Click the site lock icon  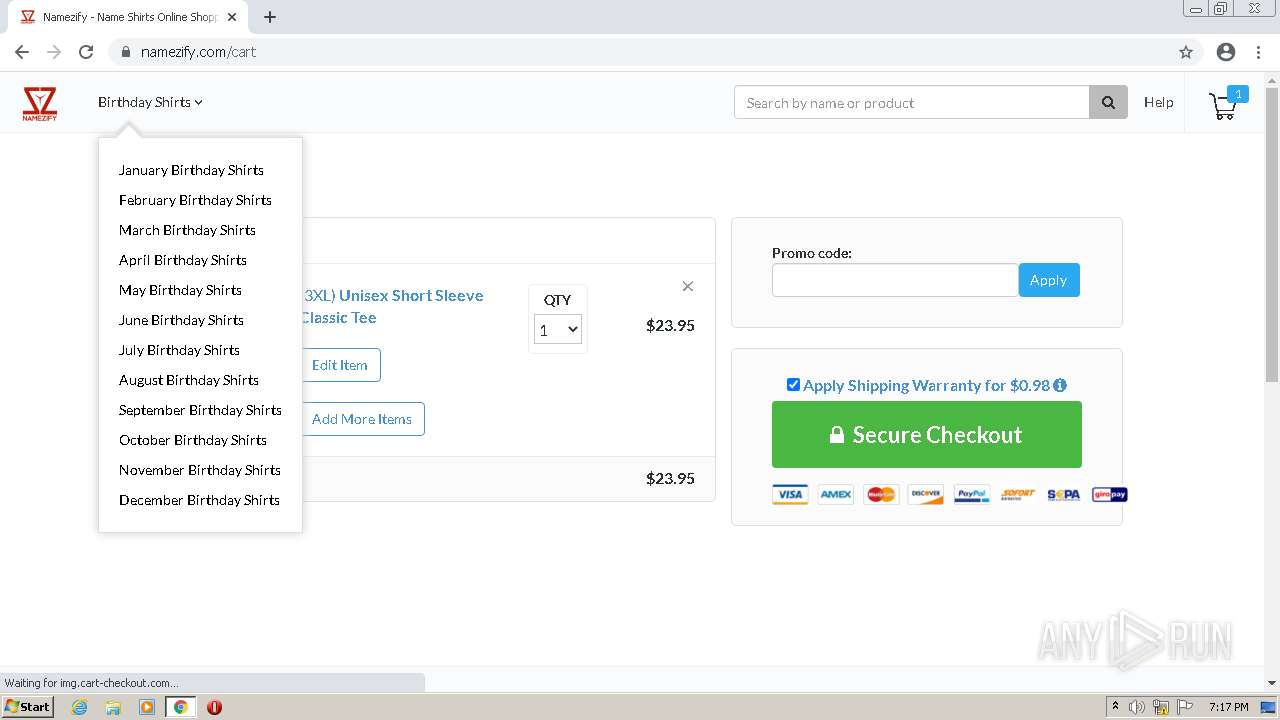point(126,52)
